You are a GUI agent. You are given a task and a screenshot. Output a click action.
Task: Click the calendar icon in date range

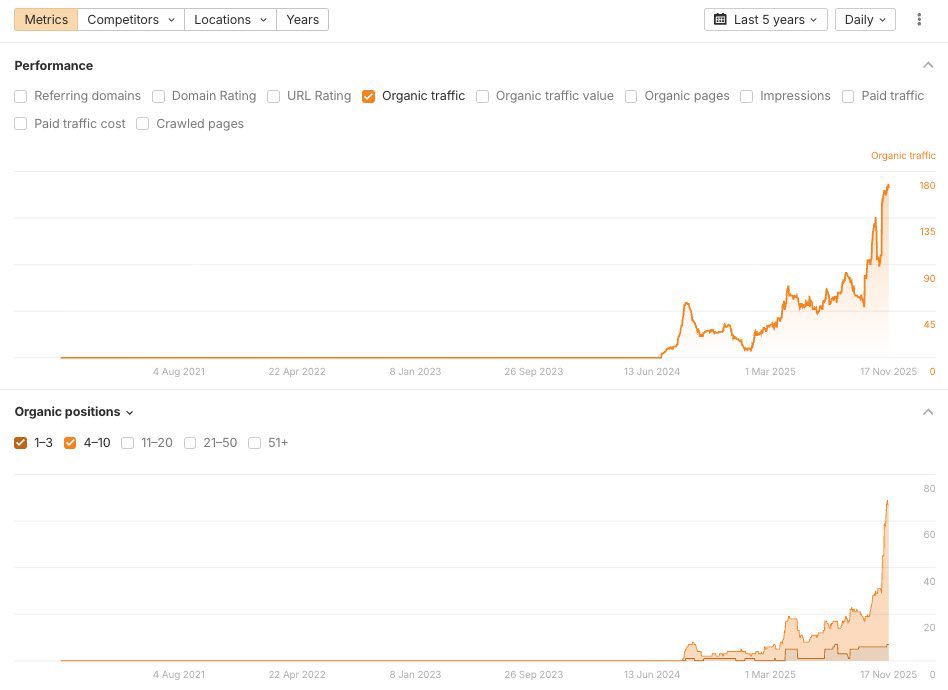pyautogui.click(x=720, y=19)
